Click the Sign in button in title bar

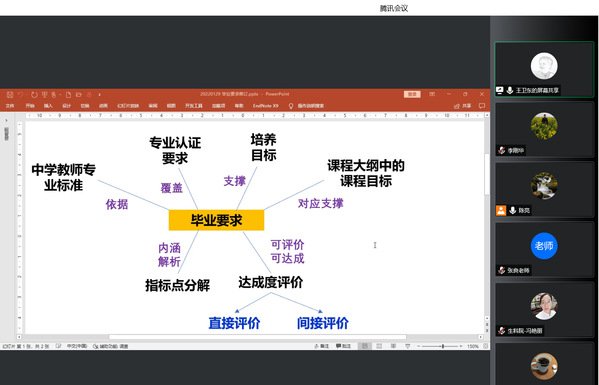(412, 94)
